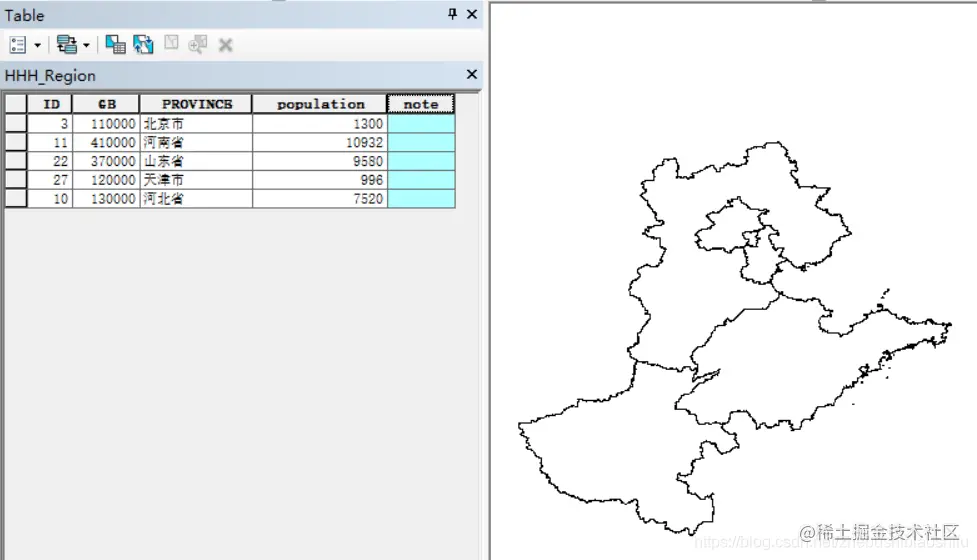This screenshot has height=560, width=977.
Task: Click the Switch Selection icon
Action: (x=143, y=45)
